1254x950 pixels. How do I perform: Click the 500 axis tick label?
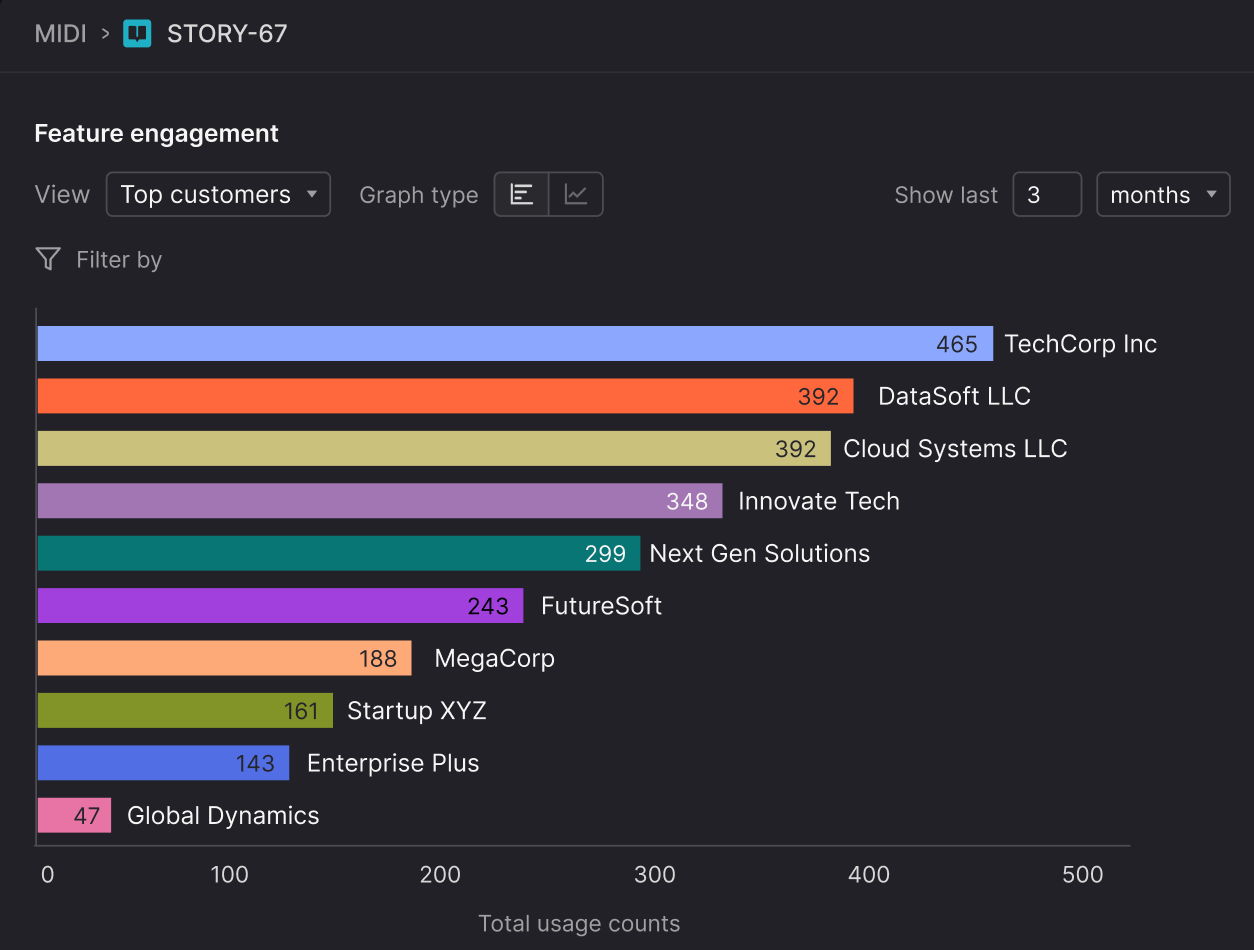coord(1082,875)
